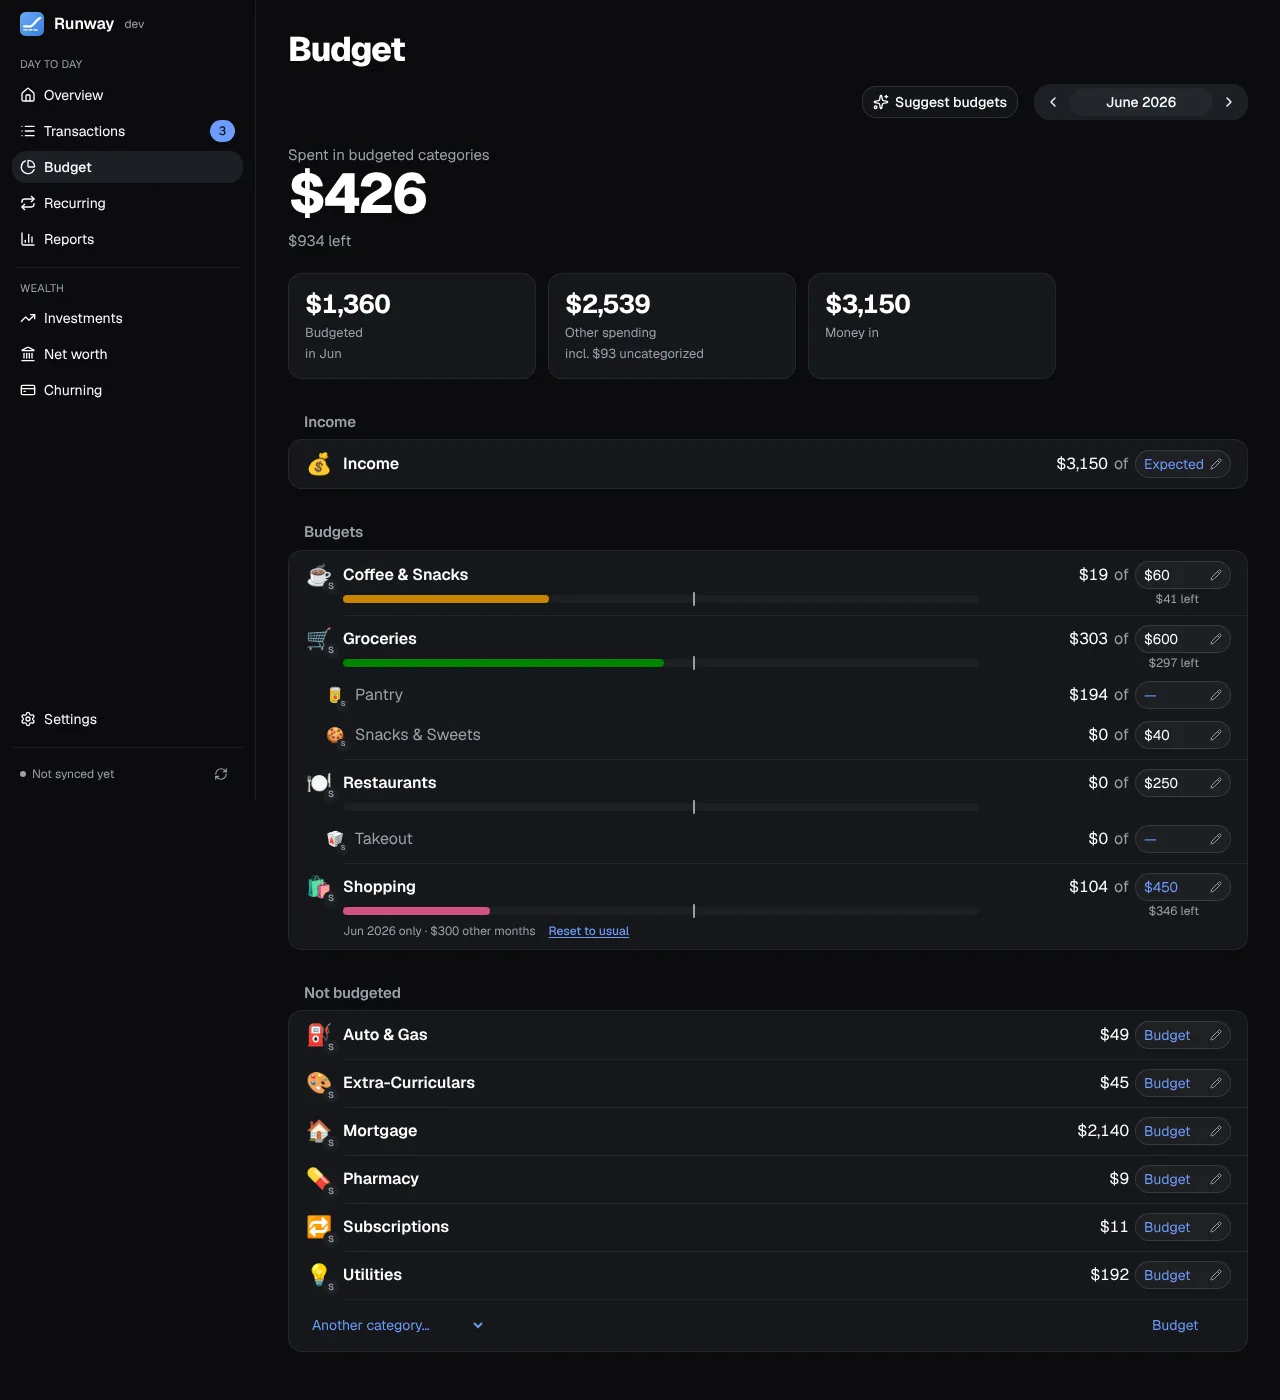The image size is (1280, 1400).
Task: Click the Auto & Gas pump icon
Action: (x=319, y=1035)
